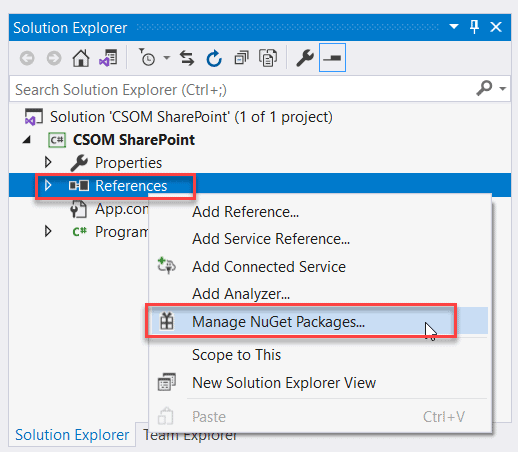Click the Home icon in toolbar
Image resolution: width=518 pixels, height=452 pixels.
(81, 58)
